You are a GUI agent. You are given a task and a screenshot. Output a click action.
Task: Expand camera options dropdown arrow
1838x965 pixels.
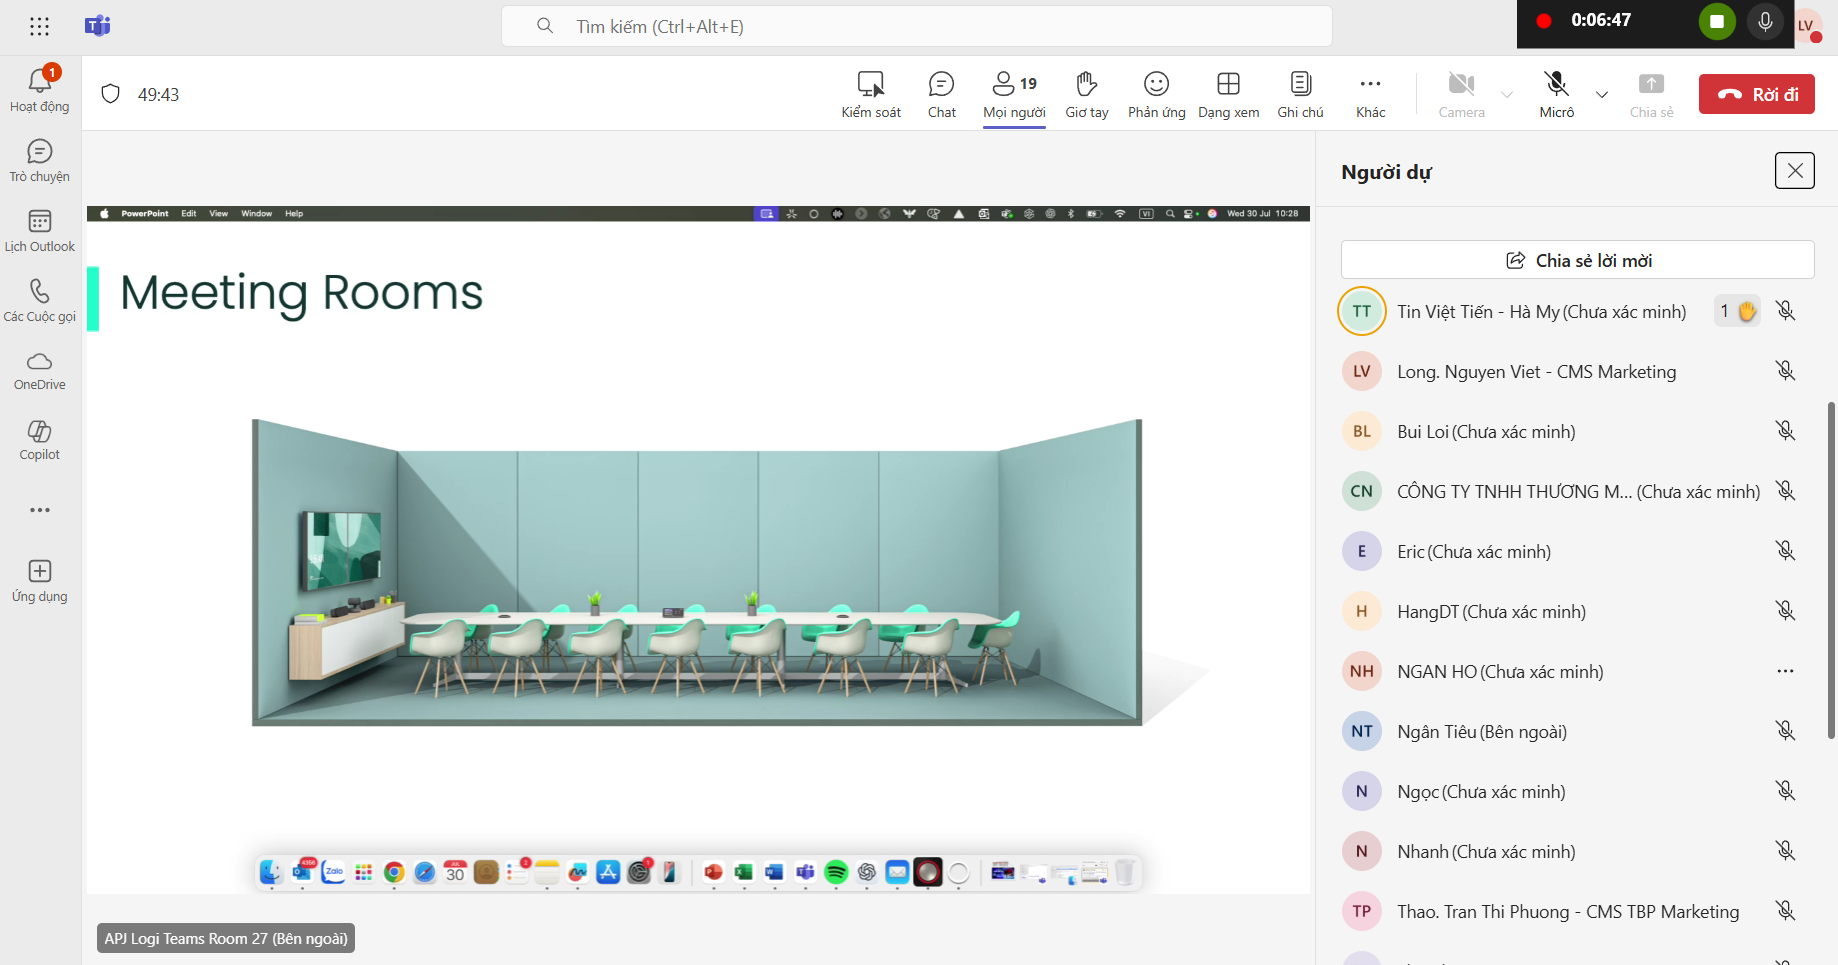pyautogui.click(x=1507, y=95)
